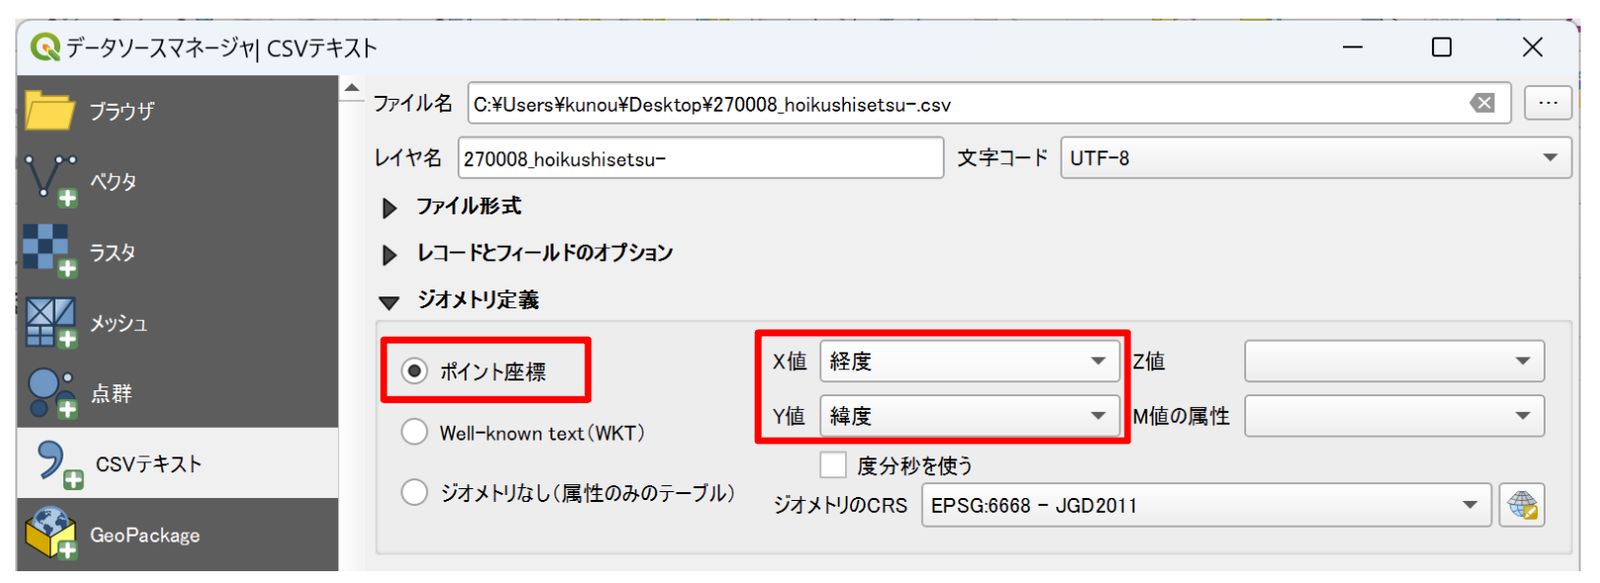Expand レコードとフィールドのオプション section
The width and height of the screenshot is (1600, 583).
(x=389, y=255)
